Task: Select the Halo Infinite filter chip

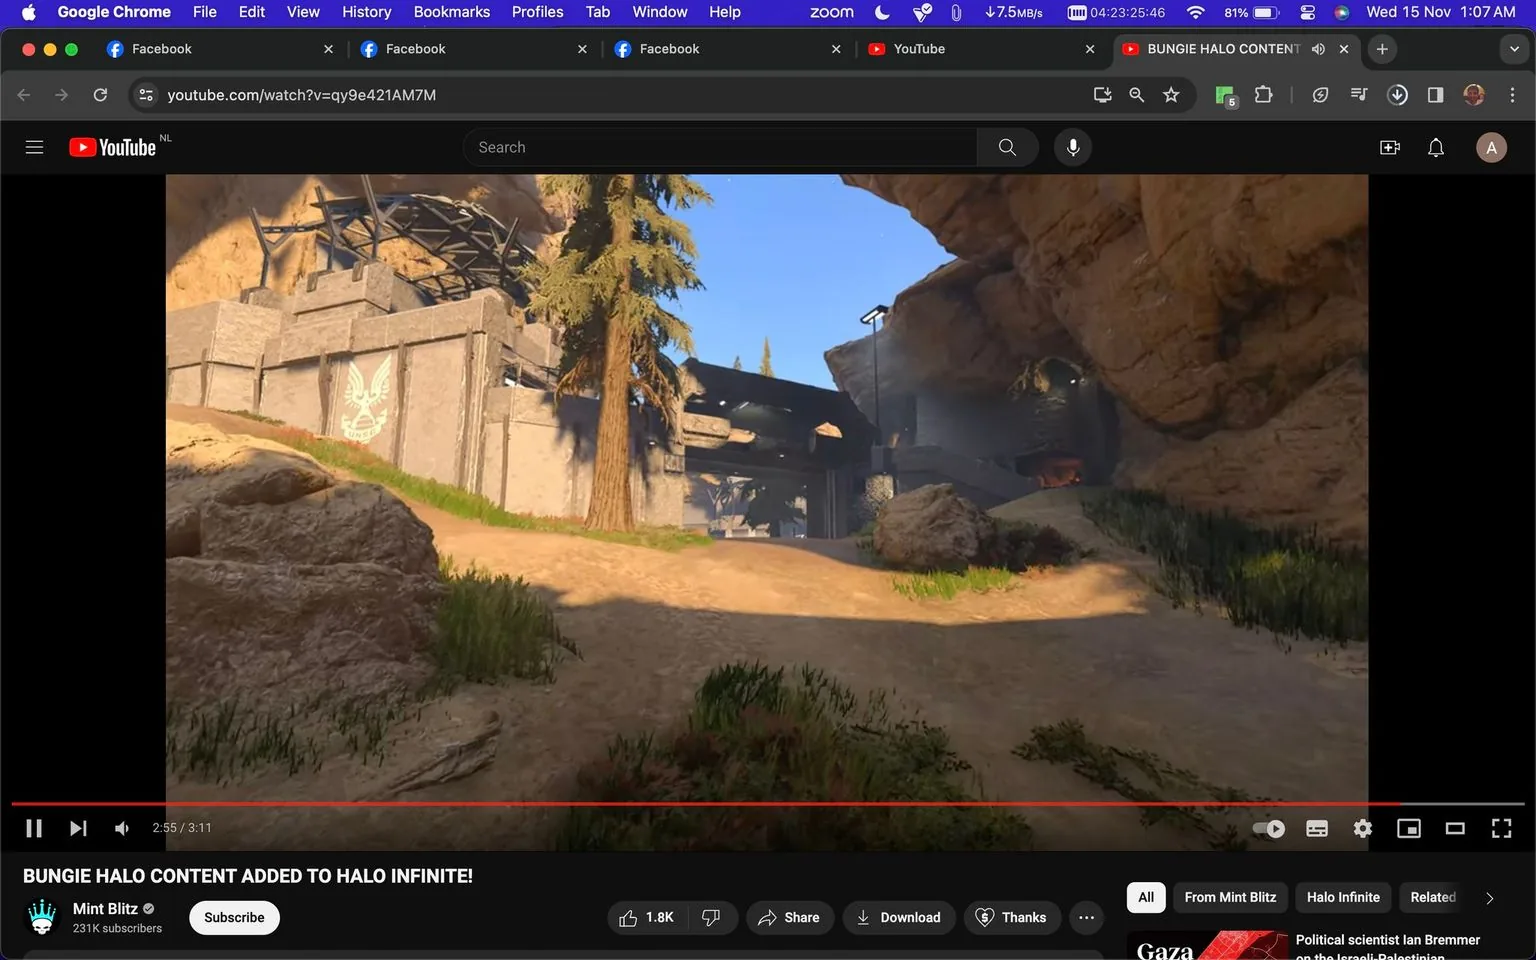Action: pyautogui.click(x=1343, y=897)
